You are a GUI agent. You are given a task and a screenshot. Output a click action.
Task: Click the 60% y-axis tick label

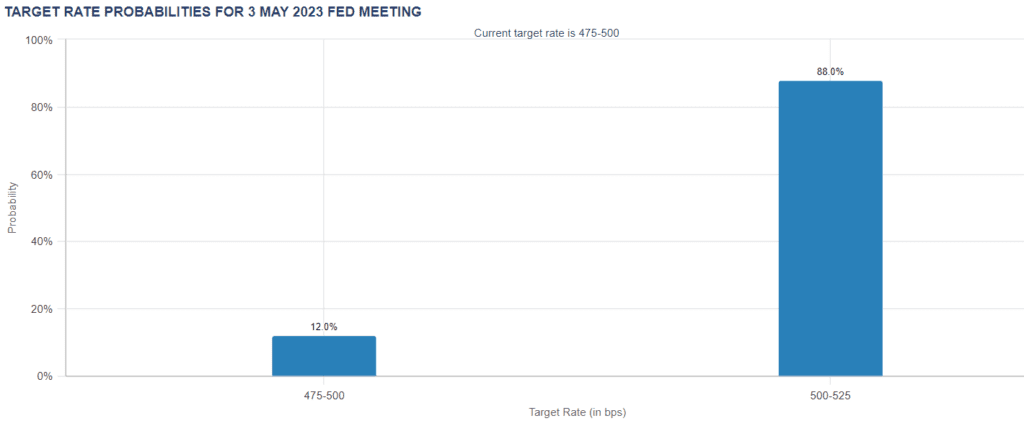(42, 175)
